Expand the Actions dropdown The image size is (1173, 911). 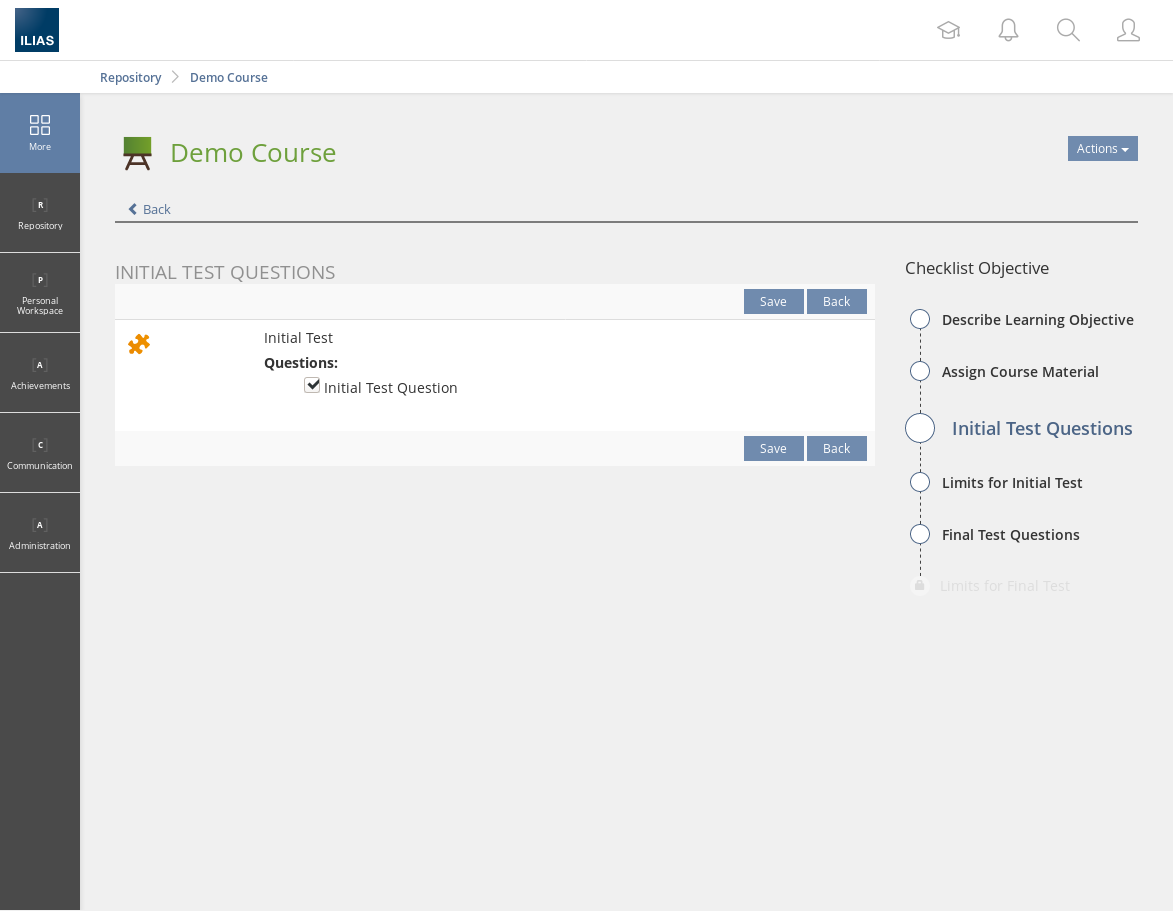(1102, 149)
